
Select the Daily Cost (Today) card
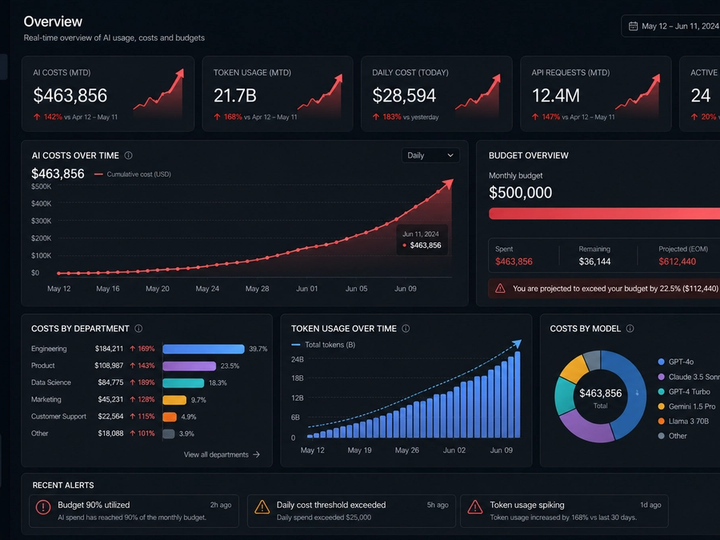437,94
